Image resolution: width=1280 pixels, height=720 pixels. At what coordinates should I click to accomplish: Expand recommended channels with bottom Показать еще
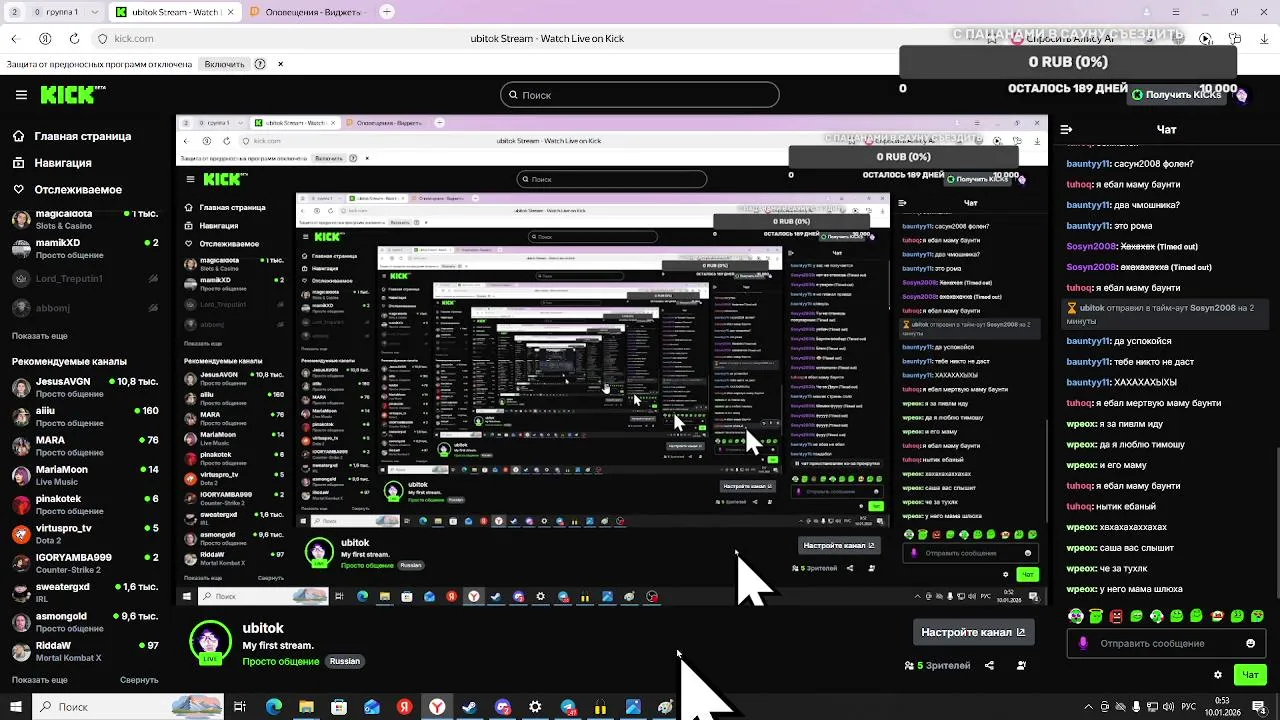click(40, 680)
